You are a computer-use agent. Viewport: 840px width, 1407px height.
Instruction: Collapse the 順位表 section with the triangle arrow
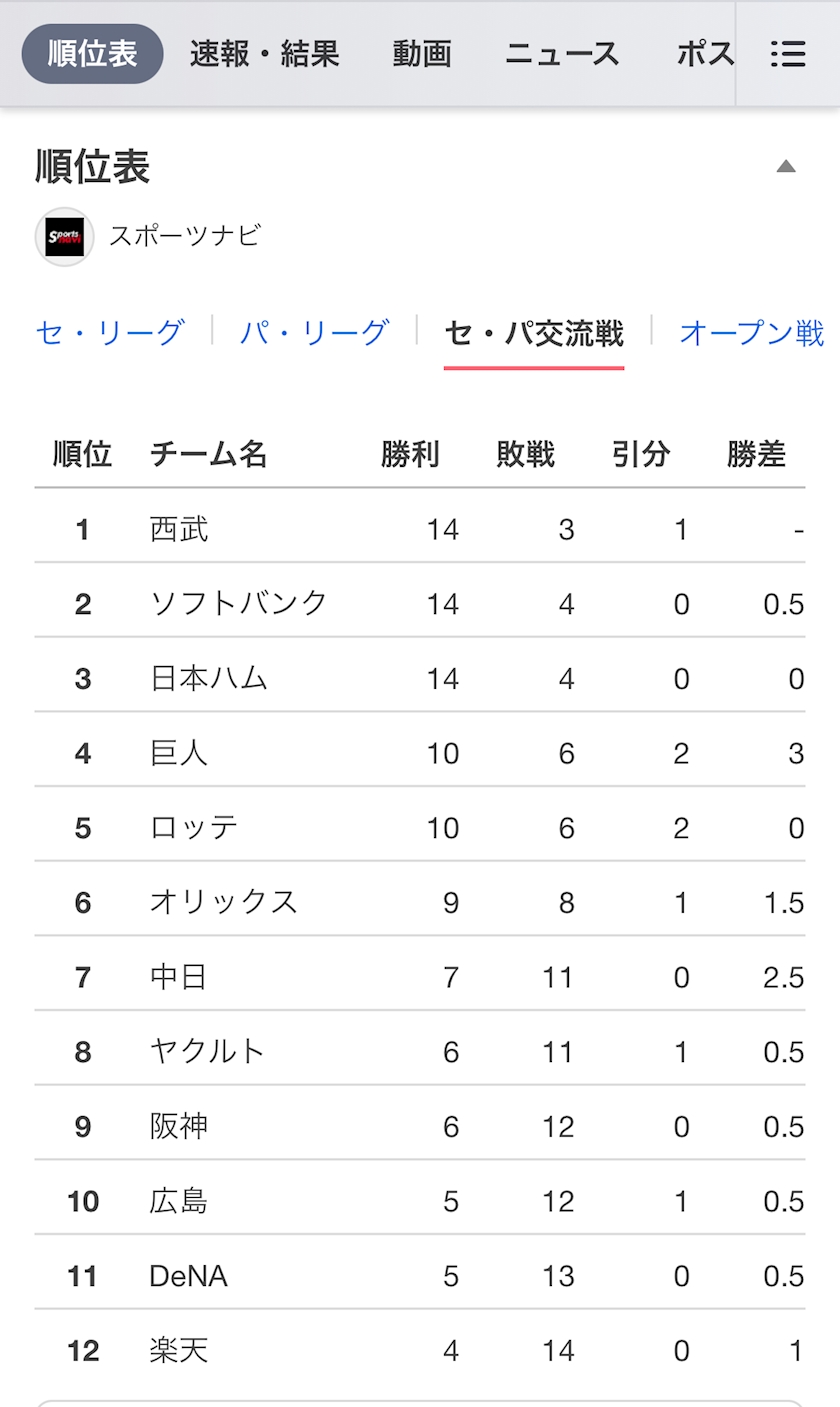[786, 167]
